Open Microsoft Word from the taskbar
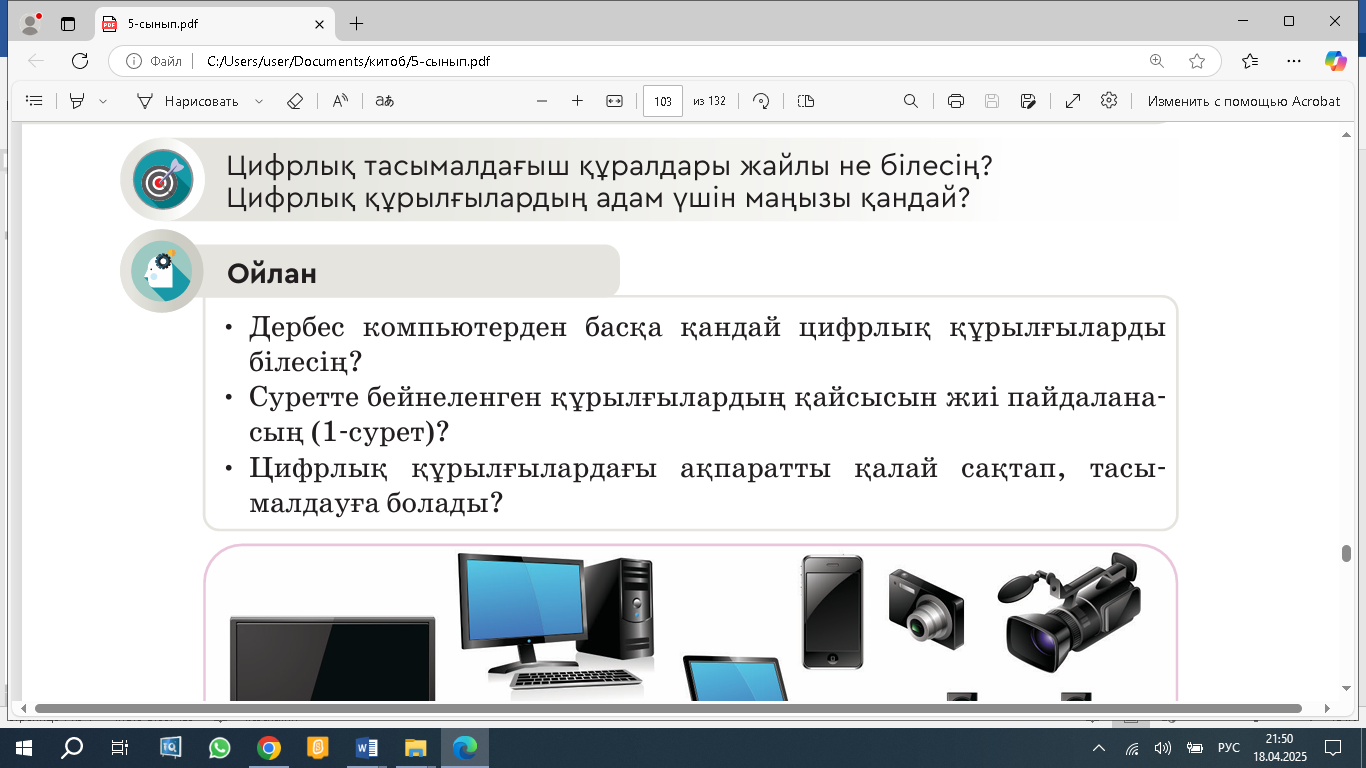 [x=366, y=747]
